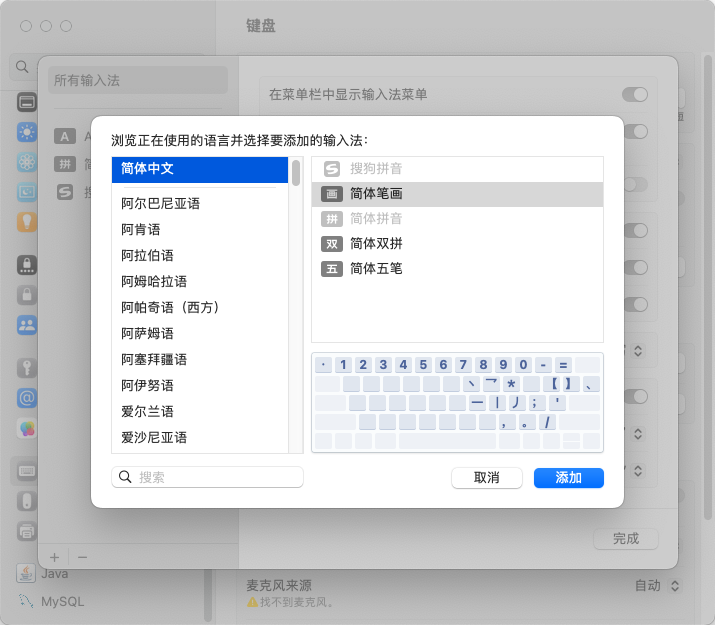Open the gray padlock icon in sidebar
715x625 pixels.
27,295
